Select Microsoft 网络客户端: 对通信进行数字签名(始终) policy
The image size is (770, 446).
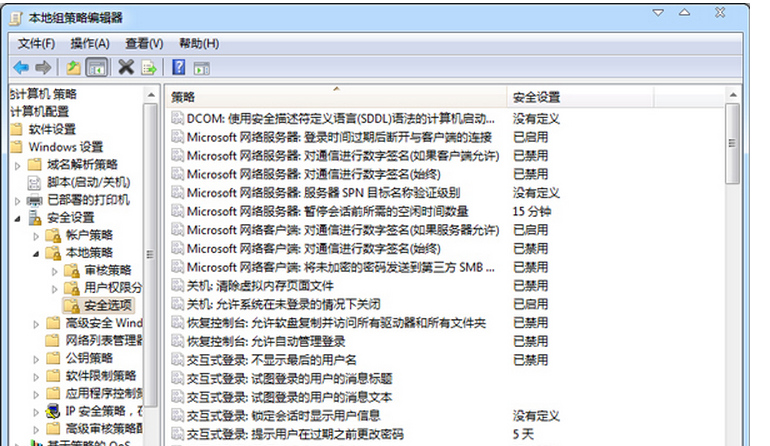click(313, 249)
